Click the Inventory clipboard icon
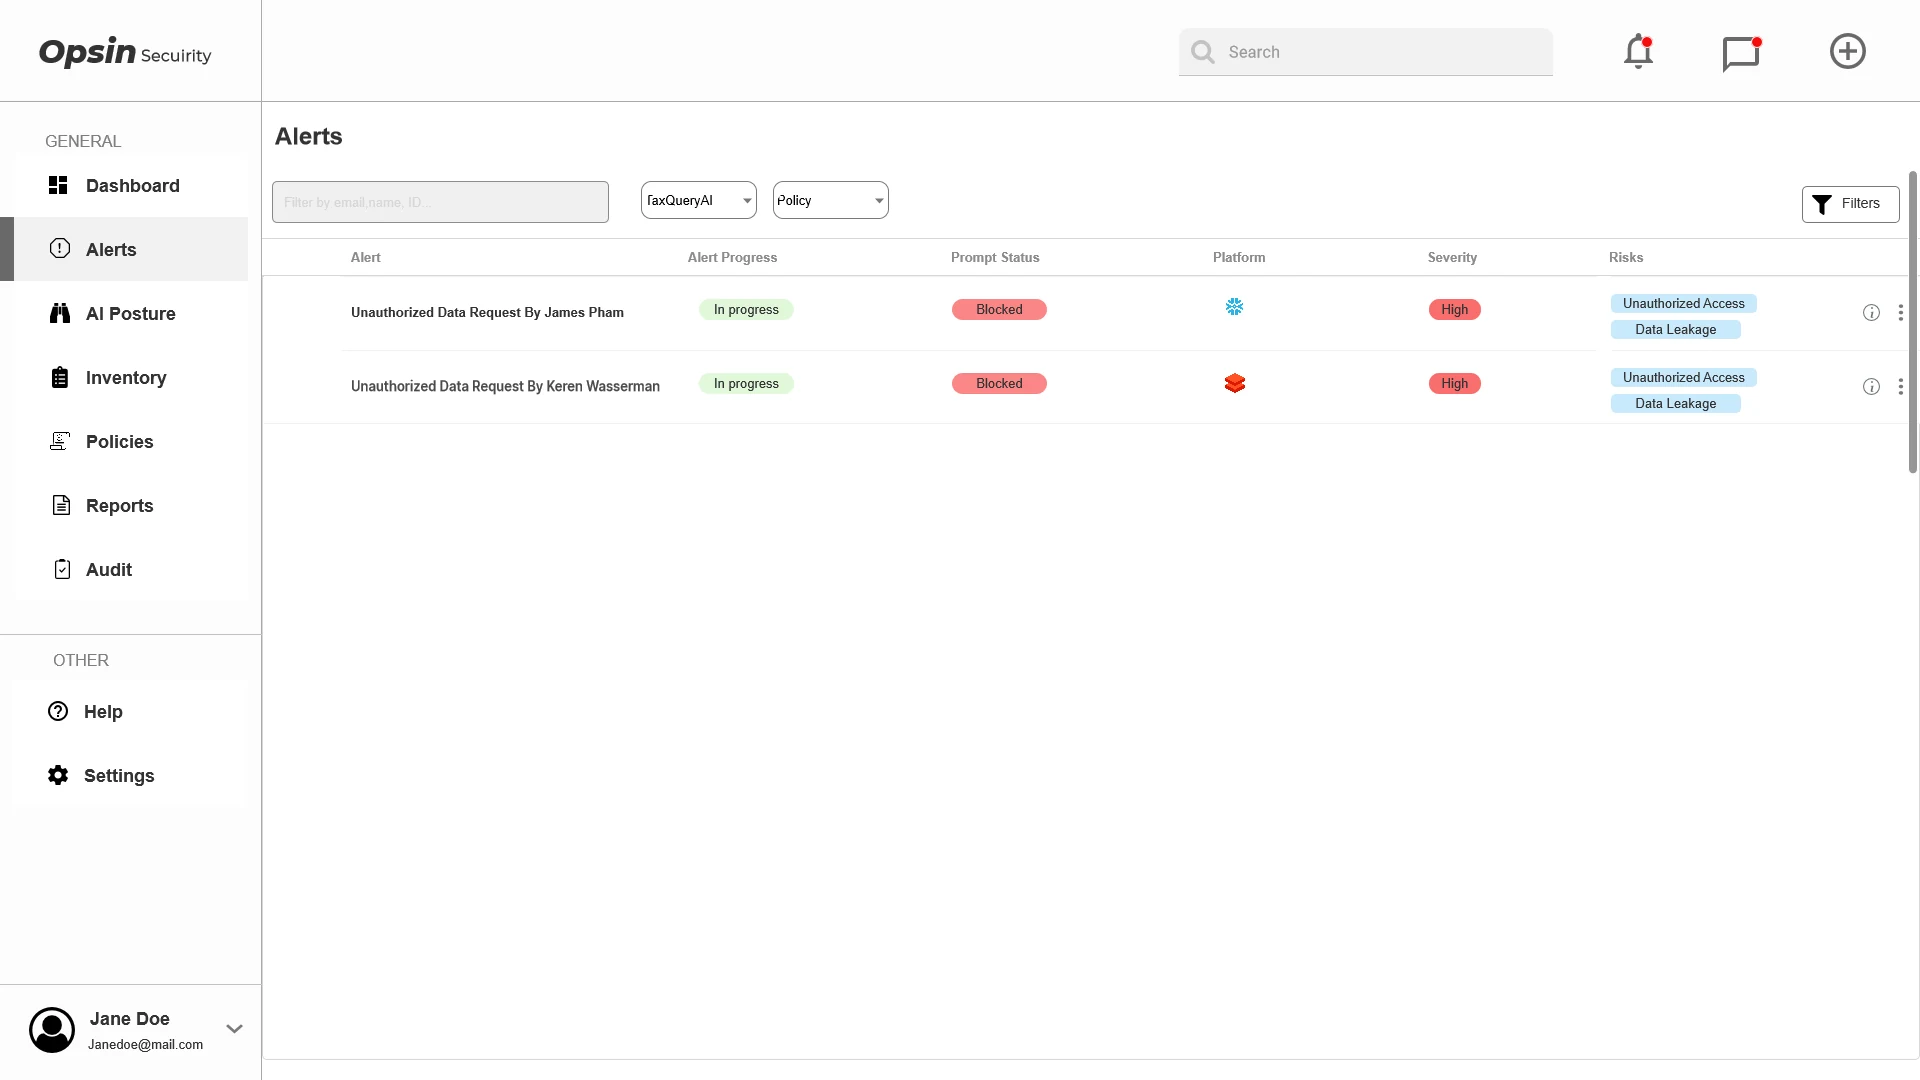The image size is (1920, 1080). [x=60, y=377]
